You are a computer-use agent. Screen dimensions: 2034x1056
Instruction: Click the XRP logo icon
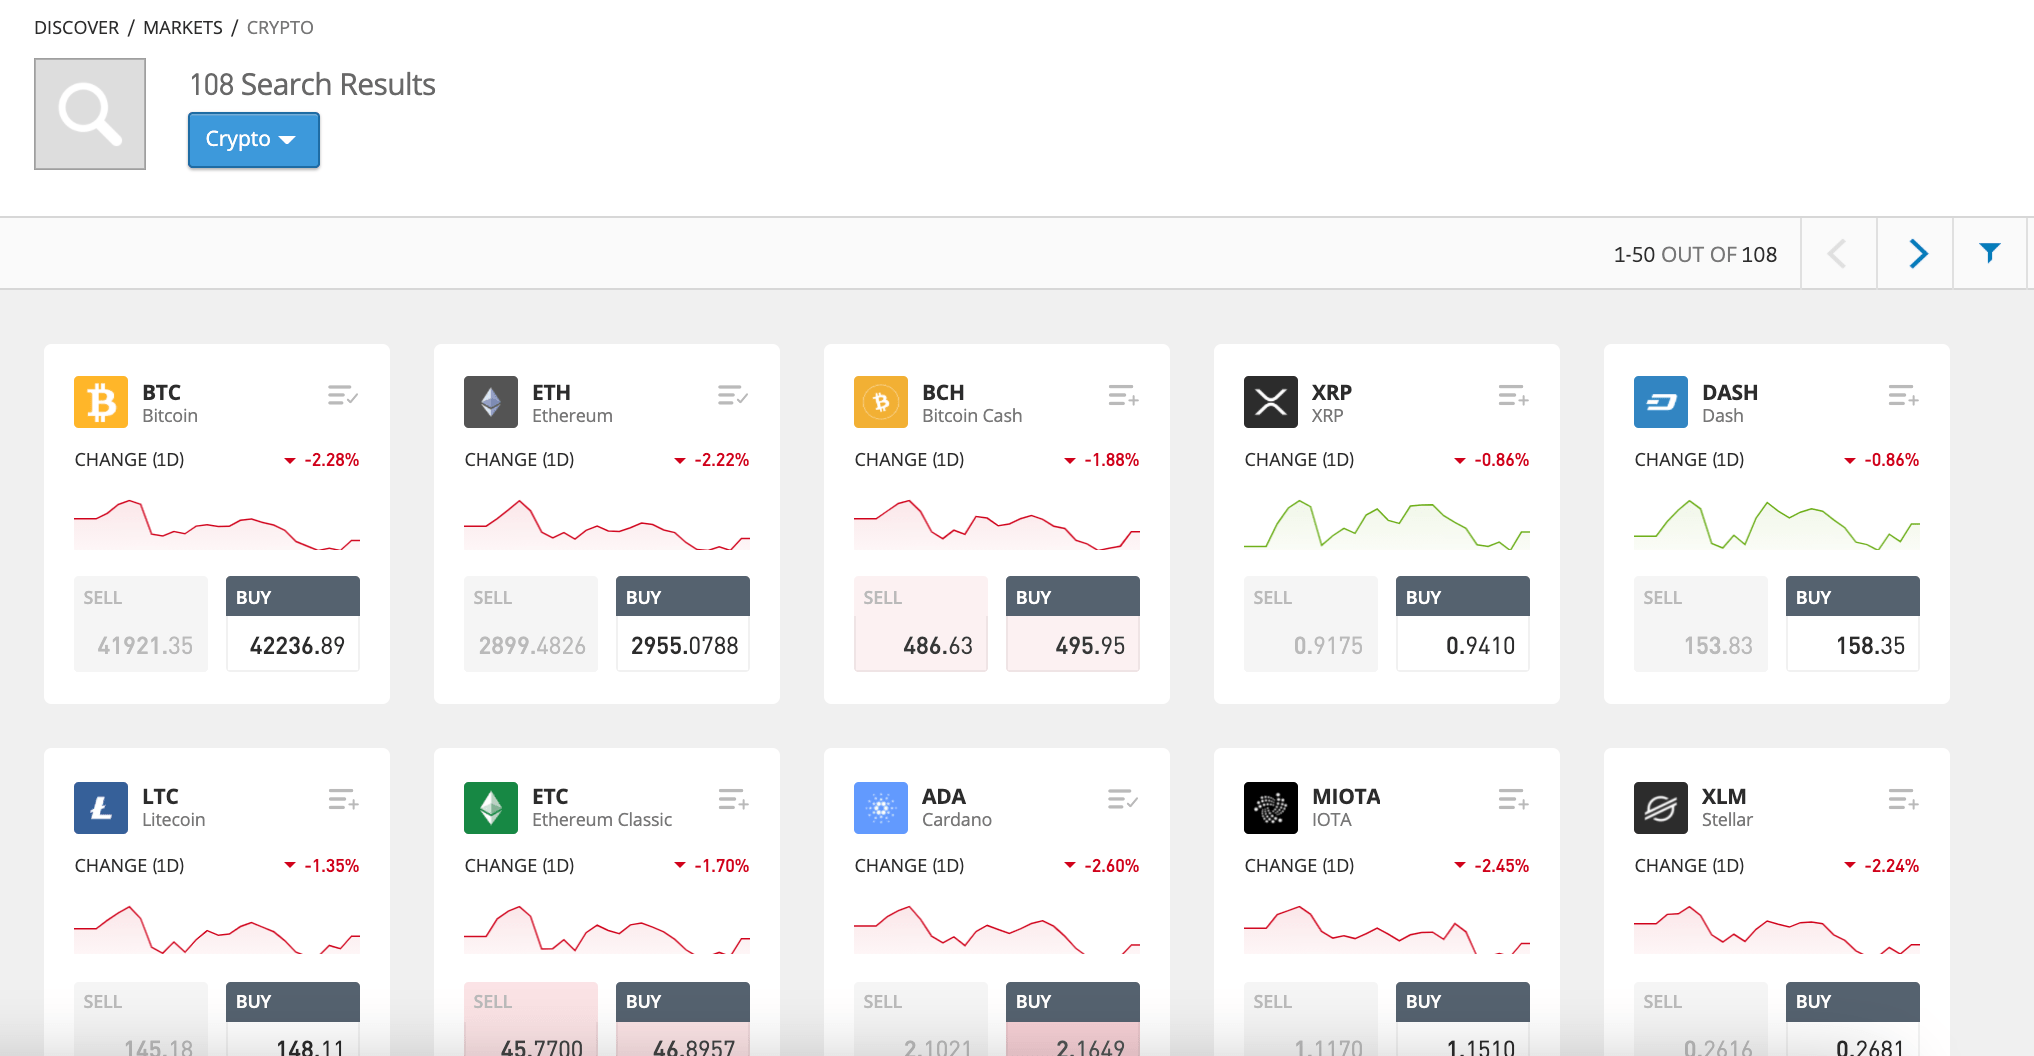tap(1271, 402)
